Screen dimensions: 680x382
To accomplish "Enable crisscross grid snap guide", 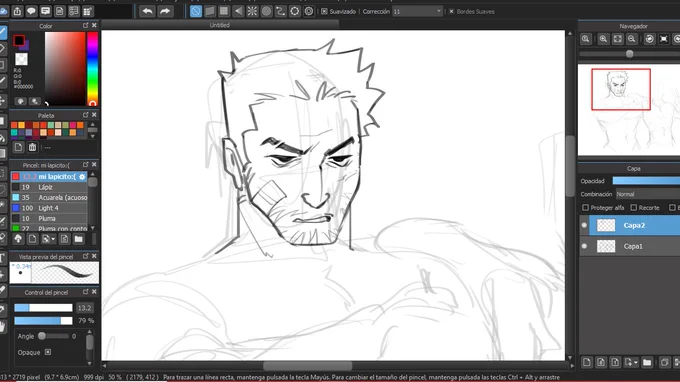I will tap(224, 11).
